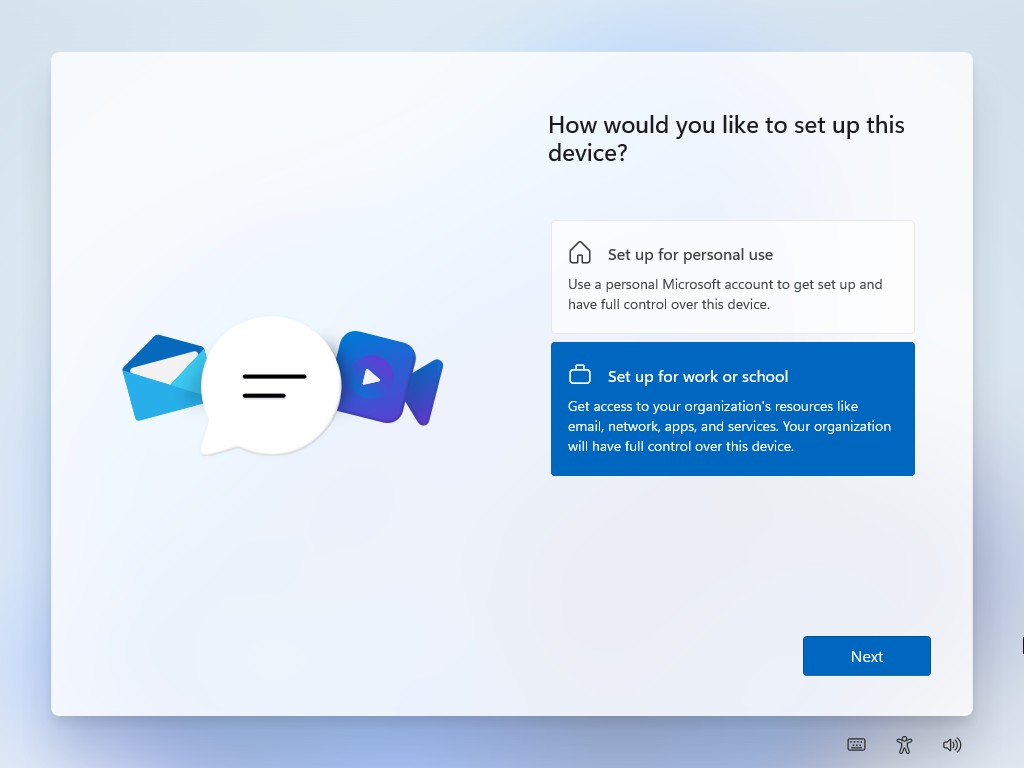Click the personal Microsoft account description text

tap(724, 294)
